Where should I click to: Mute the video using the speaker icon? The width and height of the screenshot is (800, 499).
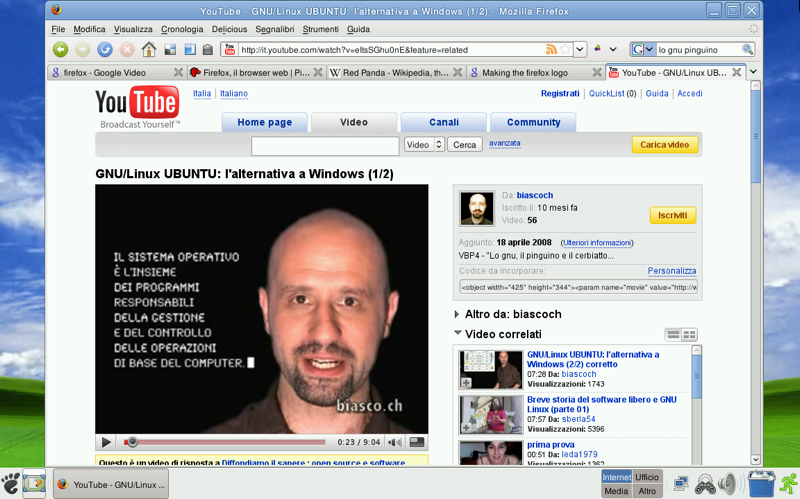[395, 442]
